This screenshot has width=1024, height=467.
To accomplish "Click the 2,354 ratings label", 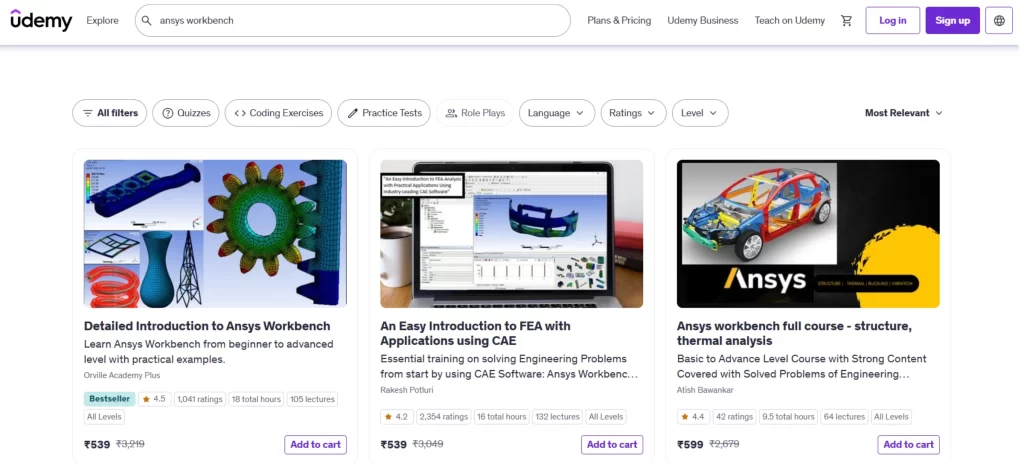I will pyautogui.click(x=443, y=417).
